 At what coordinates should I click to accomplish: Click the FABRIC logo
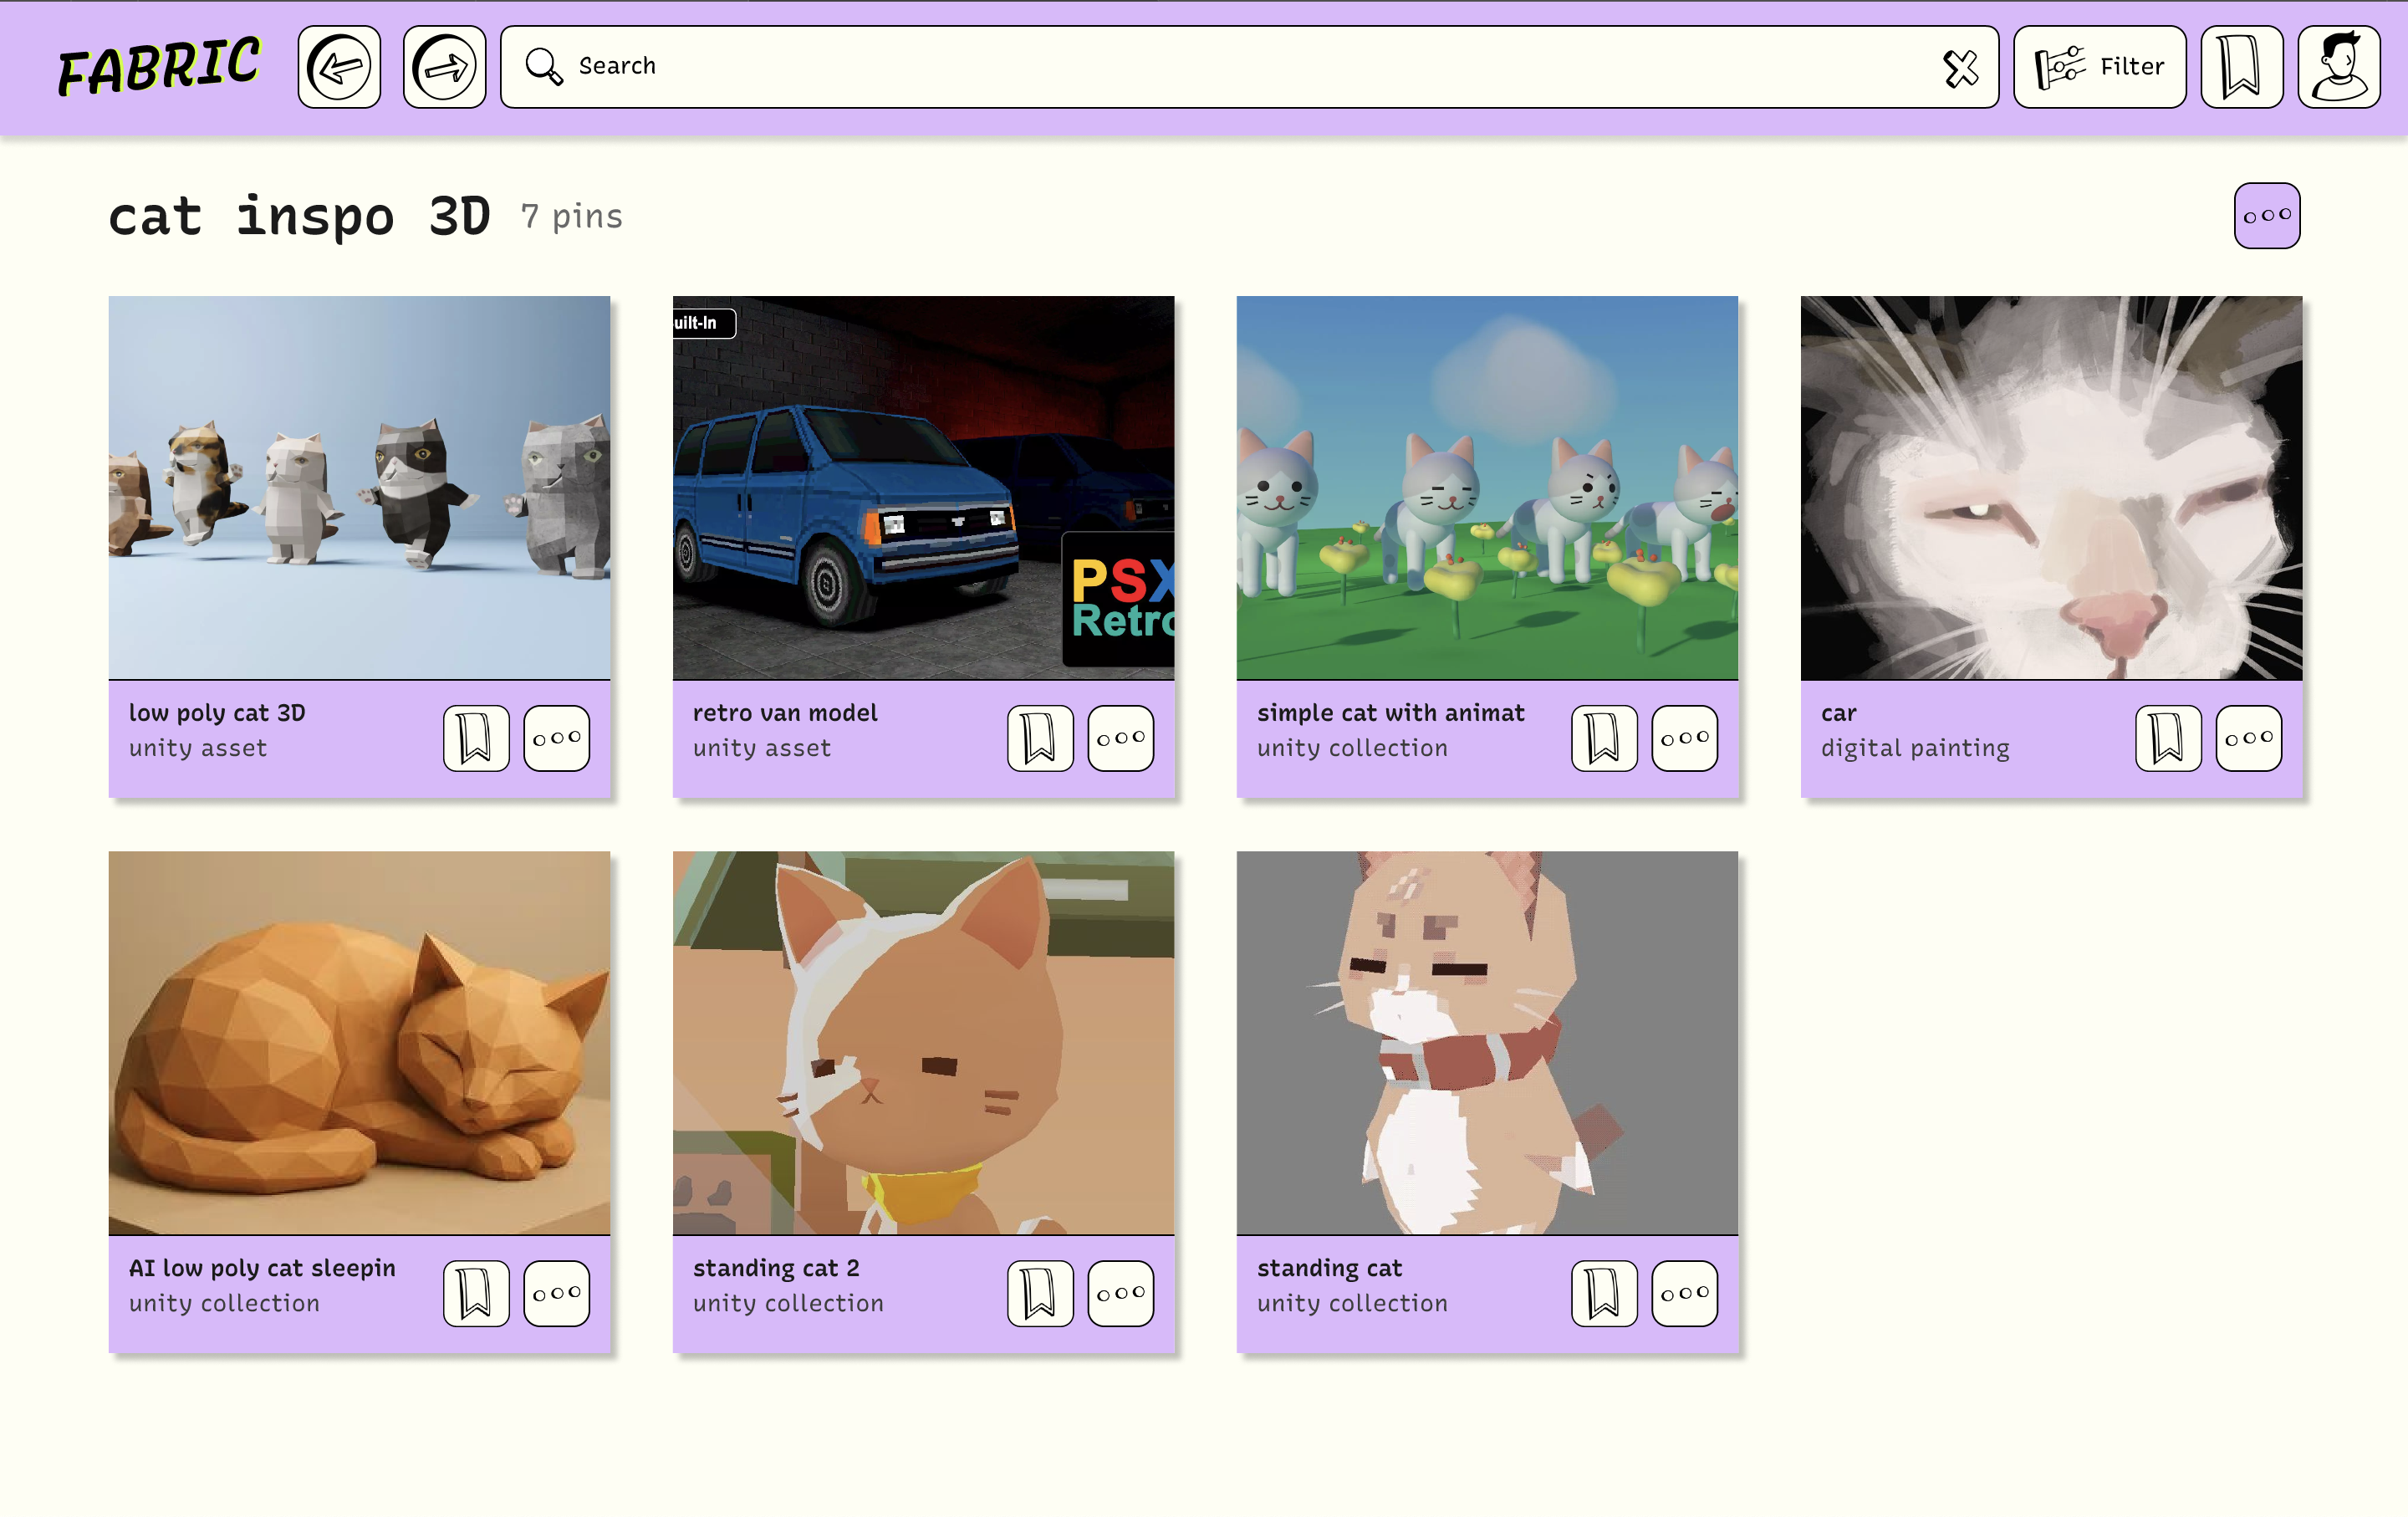coord(160,67)
